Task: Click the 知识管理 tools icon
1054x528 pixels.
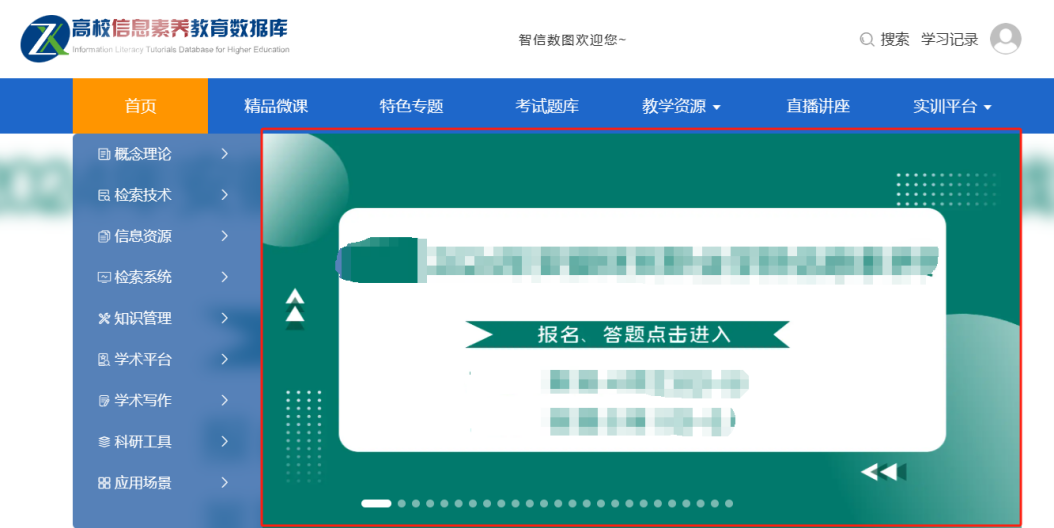Action: [104, 318]
